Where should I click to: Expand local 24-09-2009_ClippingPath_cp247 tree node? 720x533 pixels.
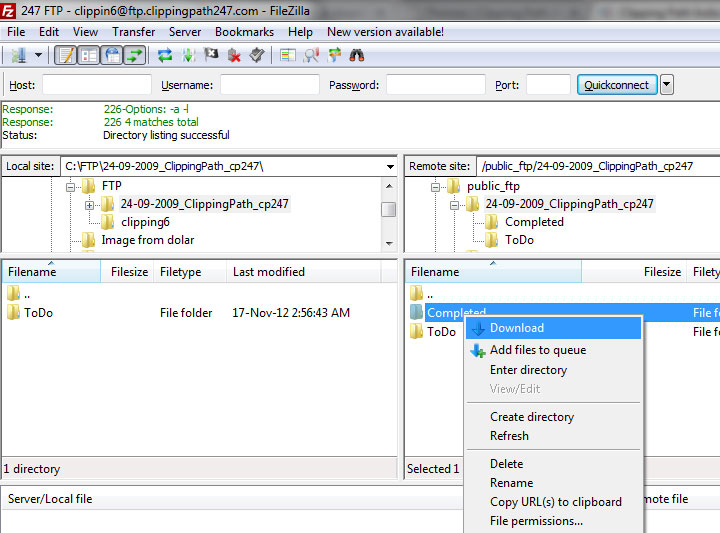pos(90,205)
